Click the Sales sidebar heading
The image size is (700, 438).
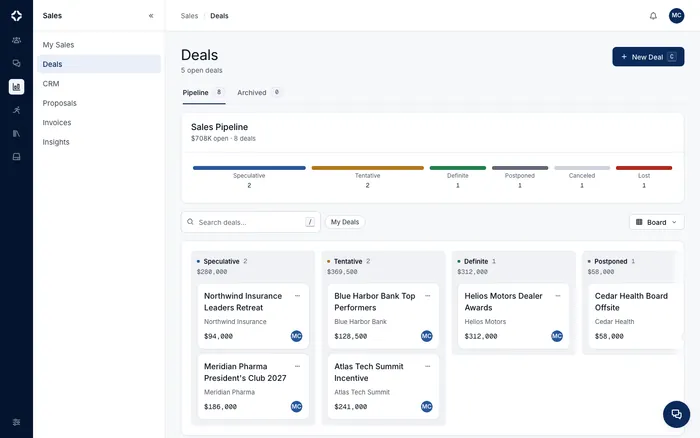click(x=52, y=16)
